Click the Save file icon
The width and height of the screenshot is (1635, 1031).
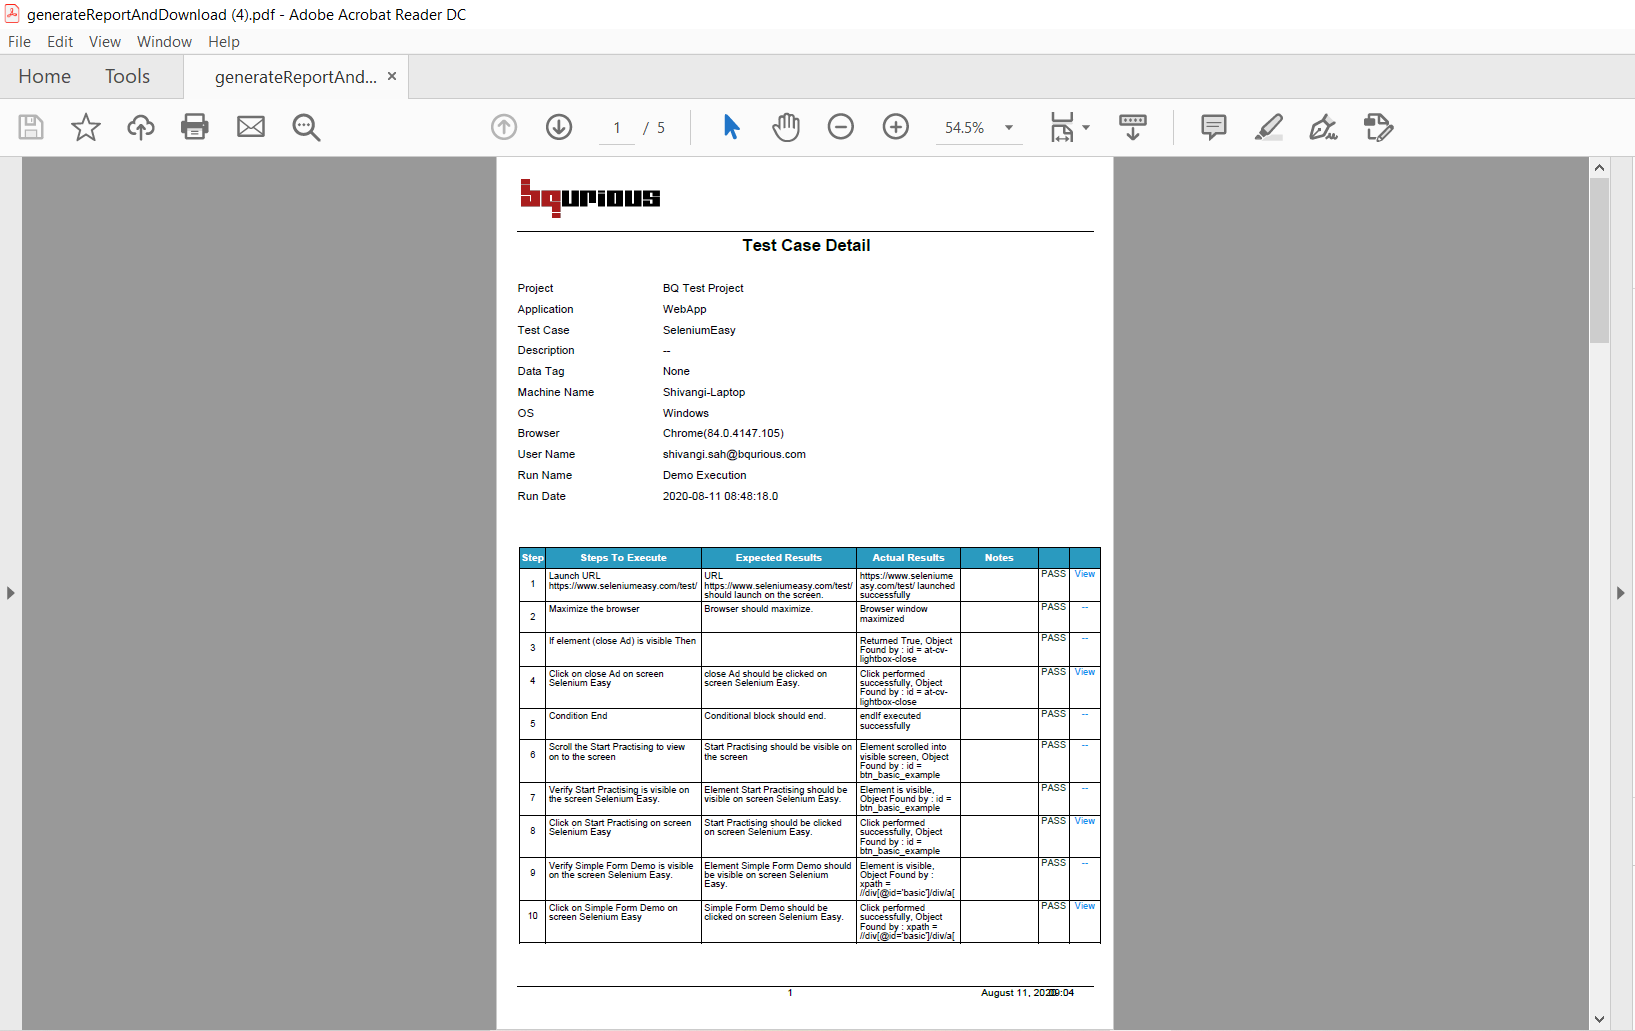31,127
